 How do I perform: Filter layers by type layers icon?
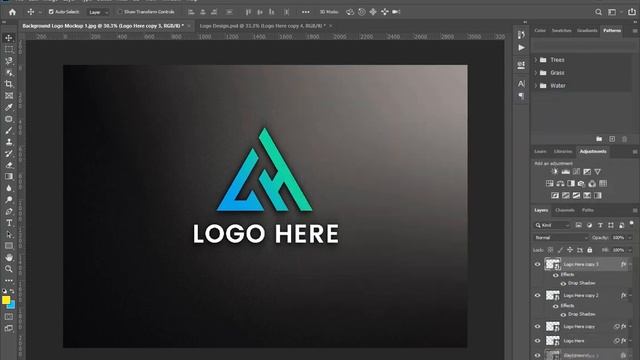click(600, 225)
